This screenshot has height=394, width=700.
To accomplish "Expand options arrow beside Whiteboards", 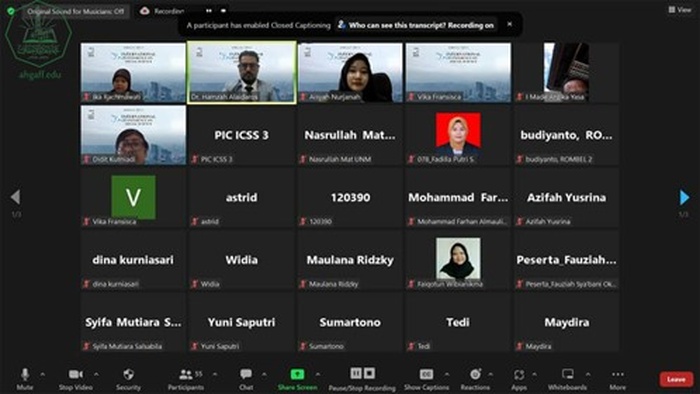I will pos(588,374).
